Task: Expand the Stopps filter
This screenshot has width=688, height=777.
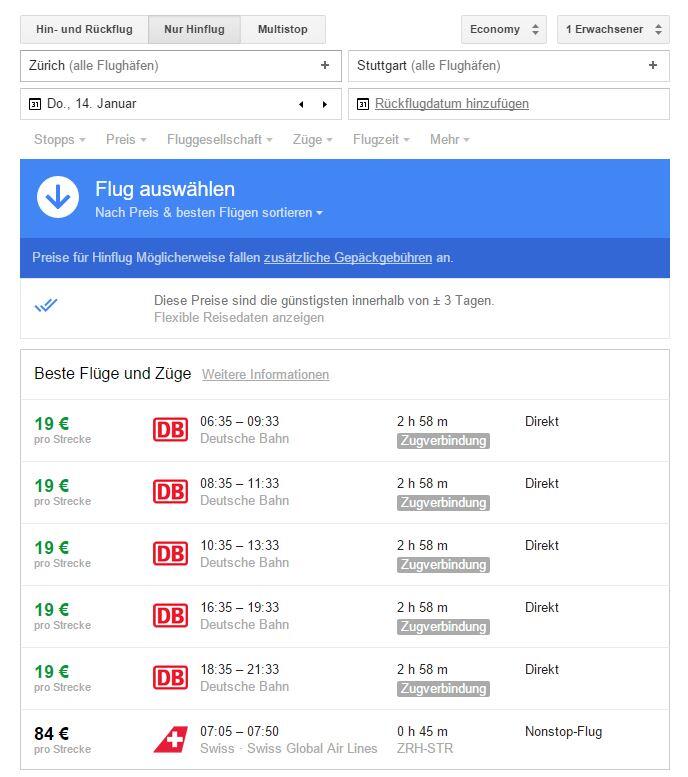Action: [59, 140]
